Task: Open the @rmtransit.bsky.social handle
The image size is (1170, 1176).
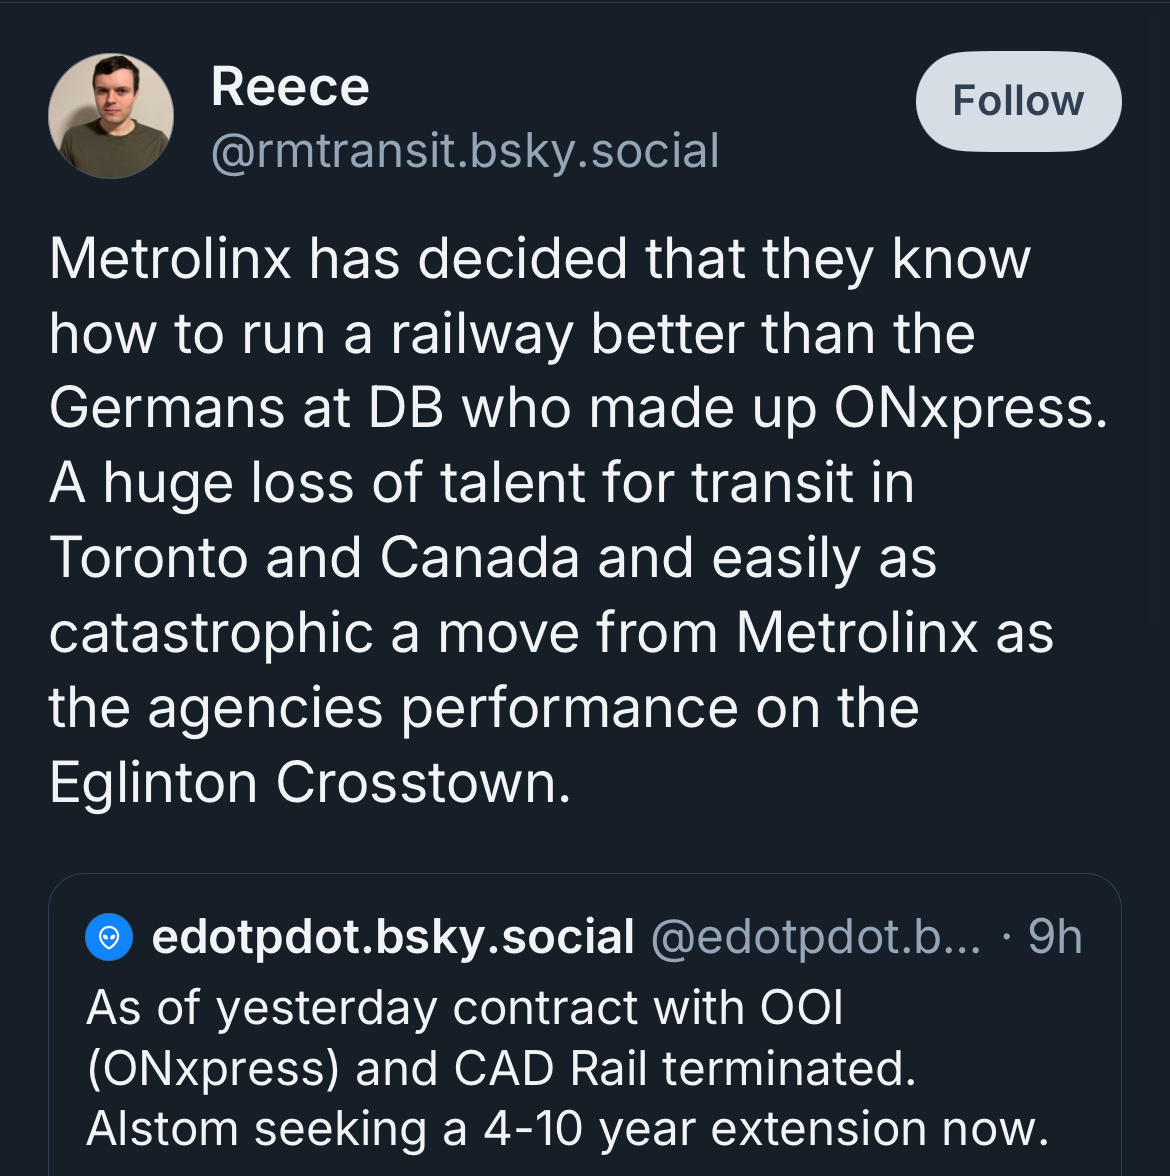Action: tap(465, 151)
